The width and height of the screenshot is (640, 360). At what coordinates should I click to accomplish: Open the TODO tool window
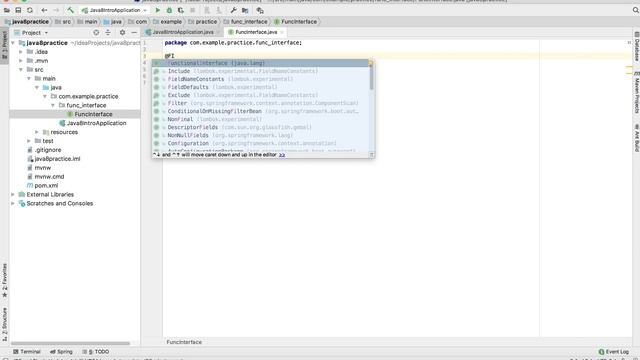click(x=96, y=352)
